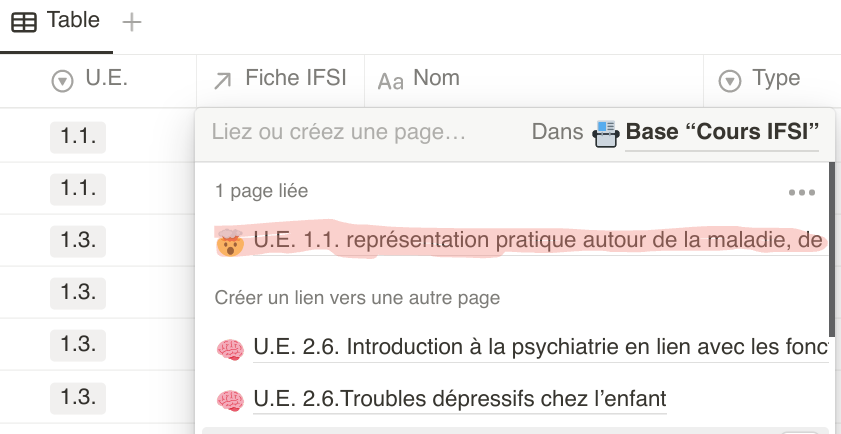Click the brain emoji beside Troubles dépressifs
Screen dimensions: 841x434
pyautogui.click(x=230, y=401)
